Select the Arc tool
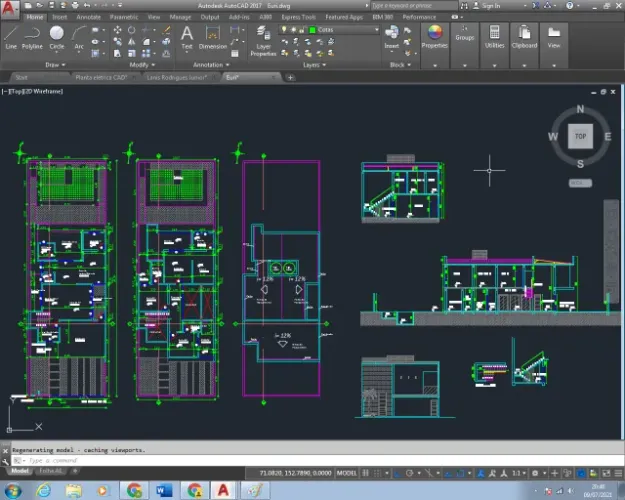 (79, 37)
